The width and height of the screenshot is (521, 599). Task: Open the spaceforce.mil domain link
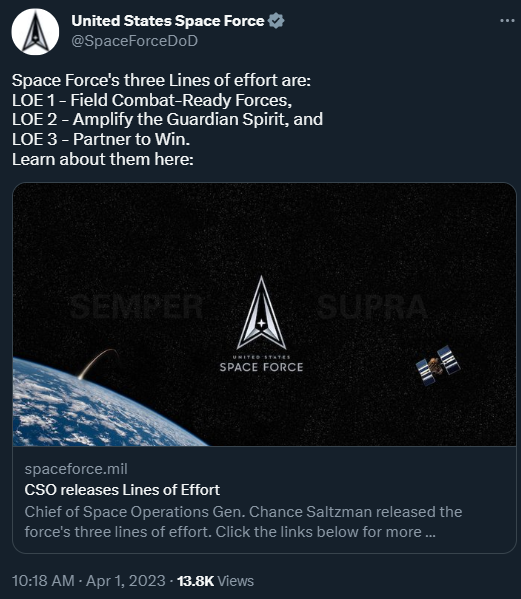click(76, 469)
